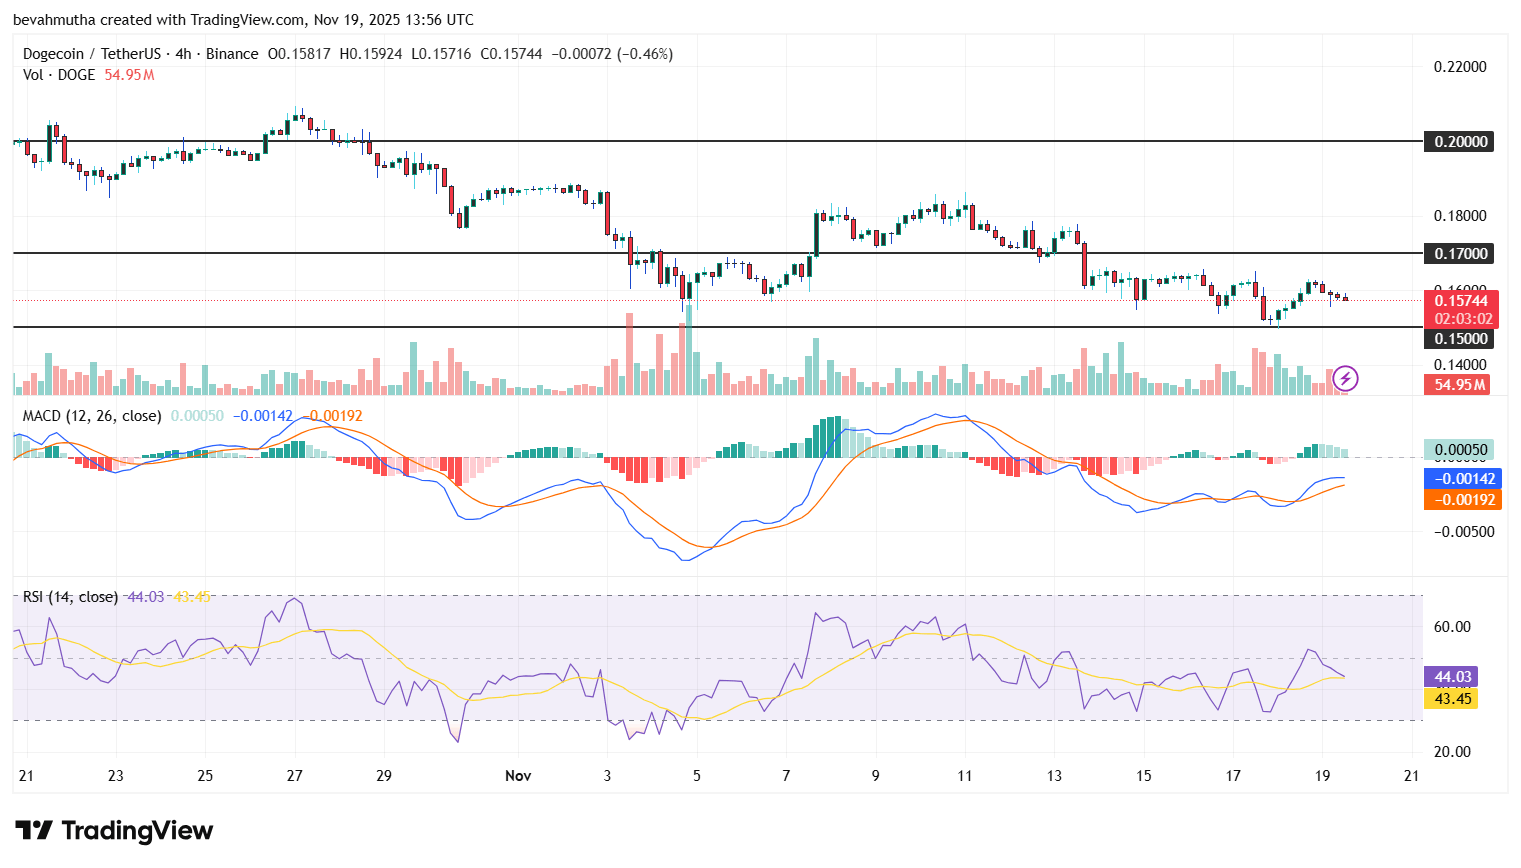The width and height of the screenshot is (1521, 868).
Task: Click the red 54.95M volume readout badge
Action: point(1457,384)
